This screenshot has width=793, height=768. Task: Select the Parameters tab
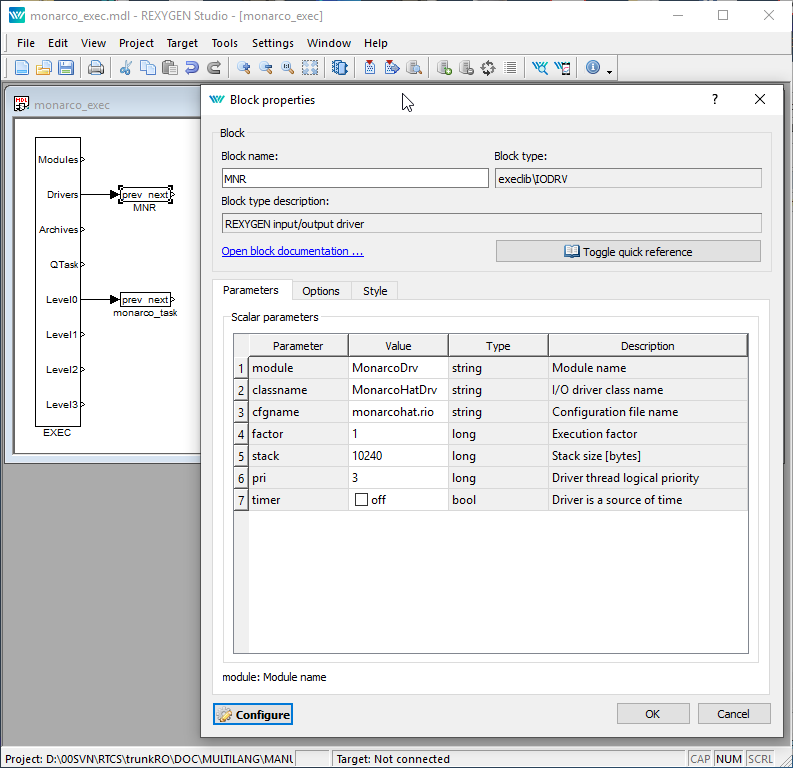[x=251, y=290]
